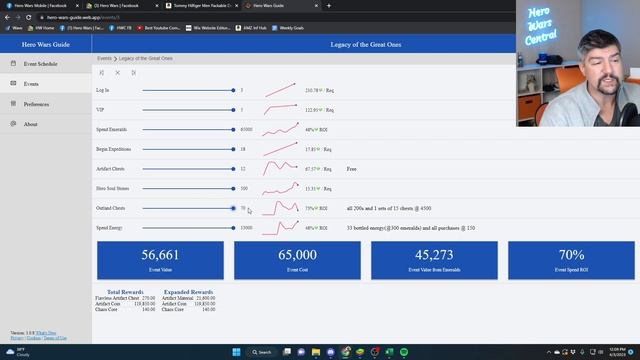Click the Hero Wars Guide header title

coord(46,44)
